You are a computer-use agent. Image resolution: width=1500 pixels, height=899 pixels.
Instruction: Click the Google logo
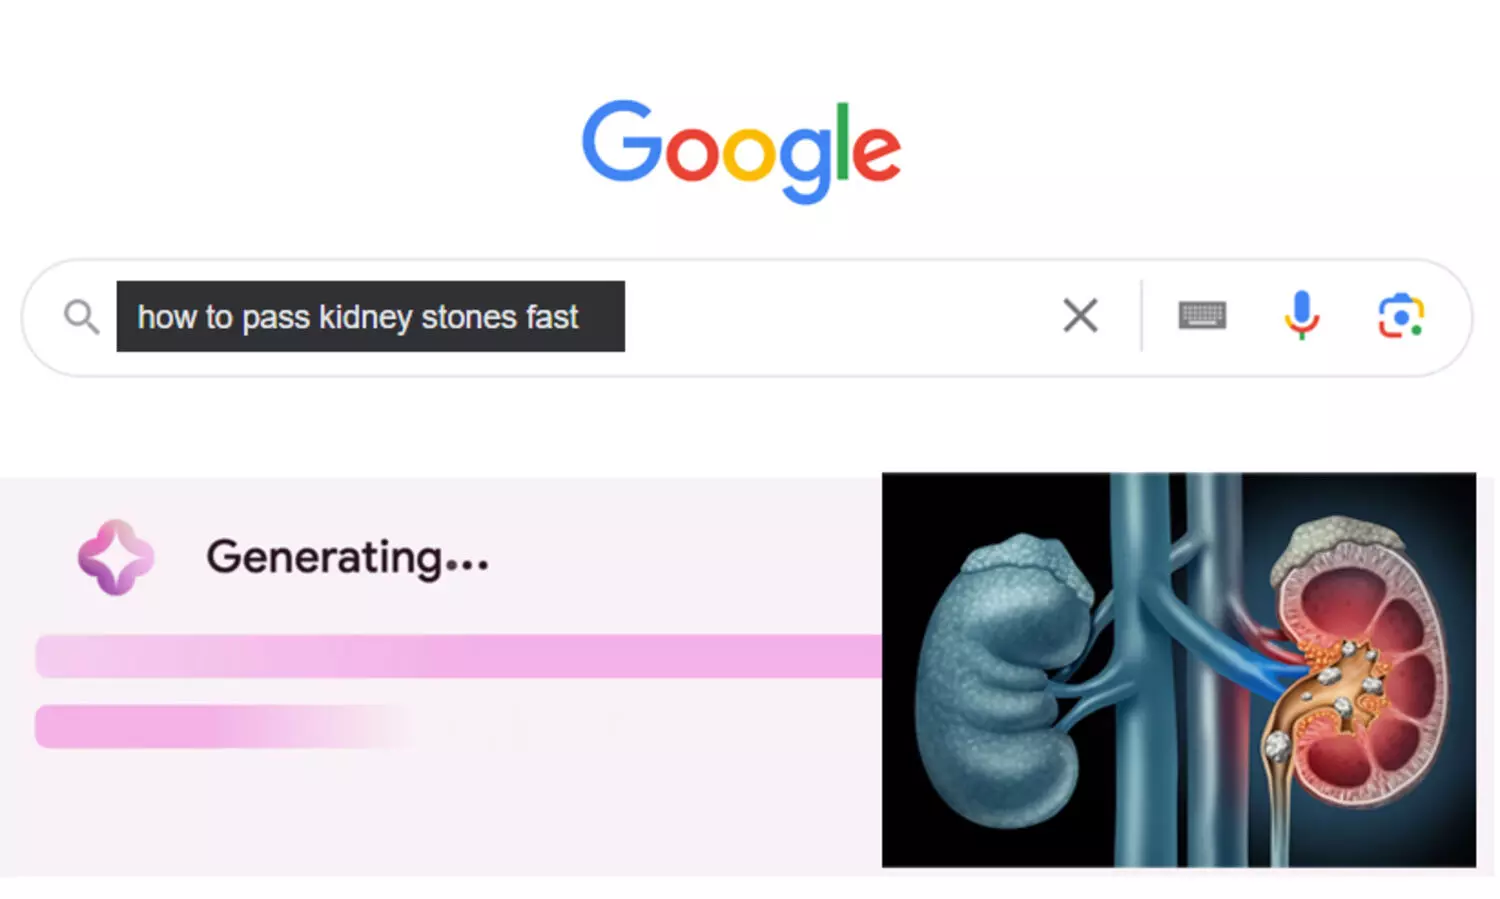pos(741,150)
